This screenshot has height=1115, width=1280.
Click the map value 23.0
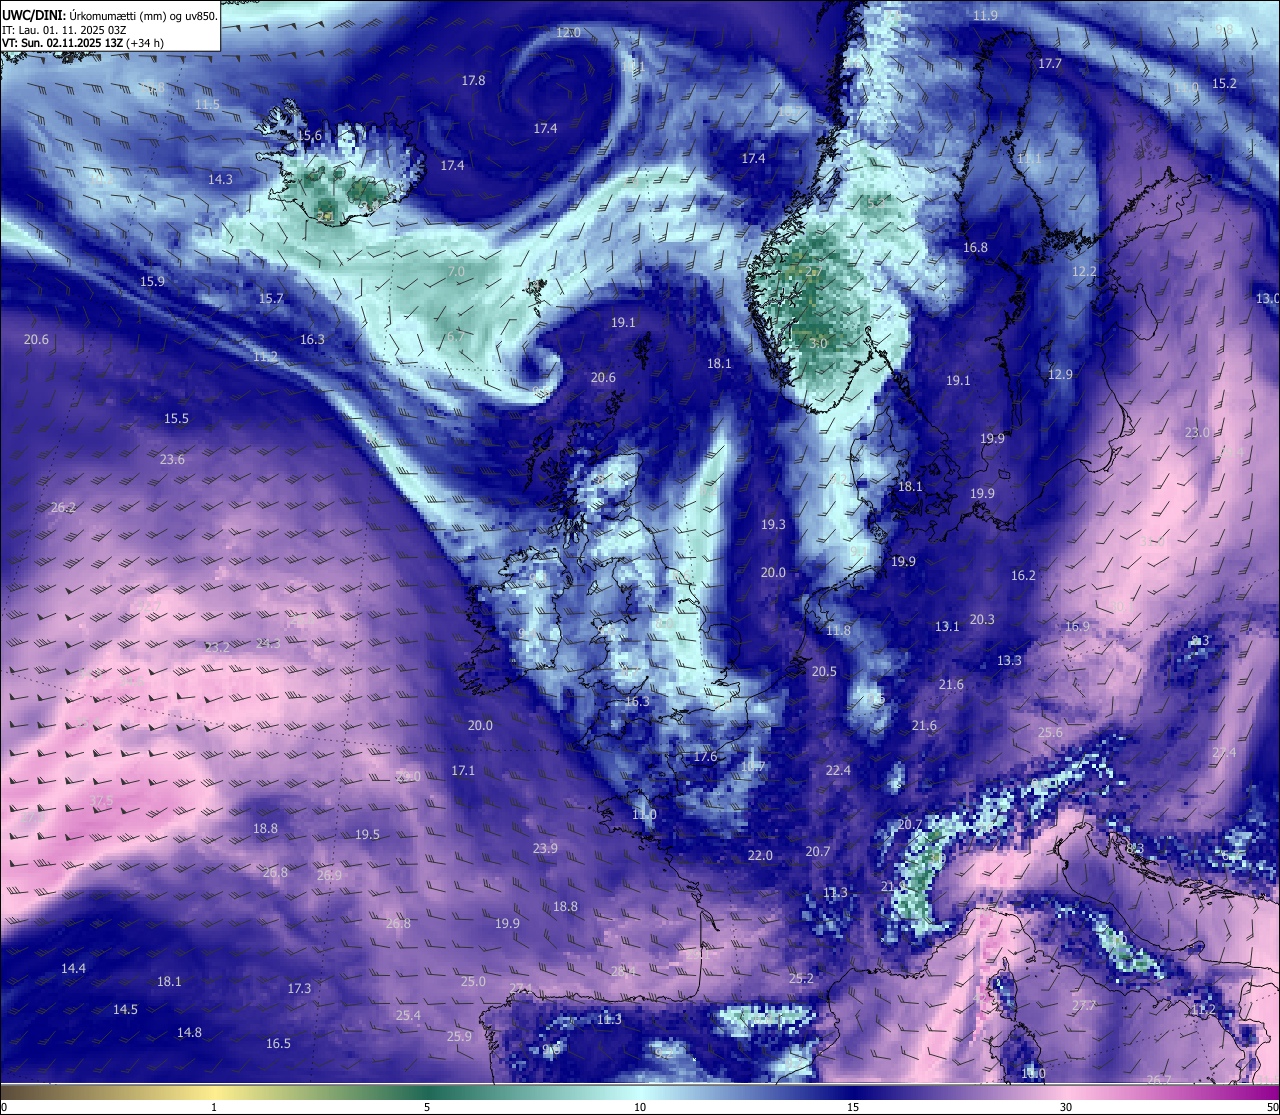point(1197,433)
